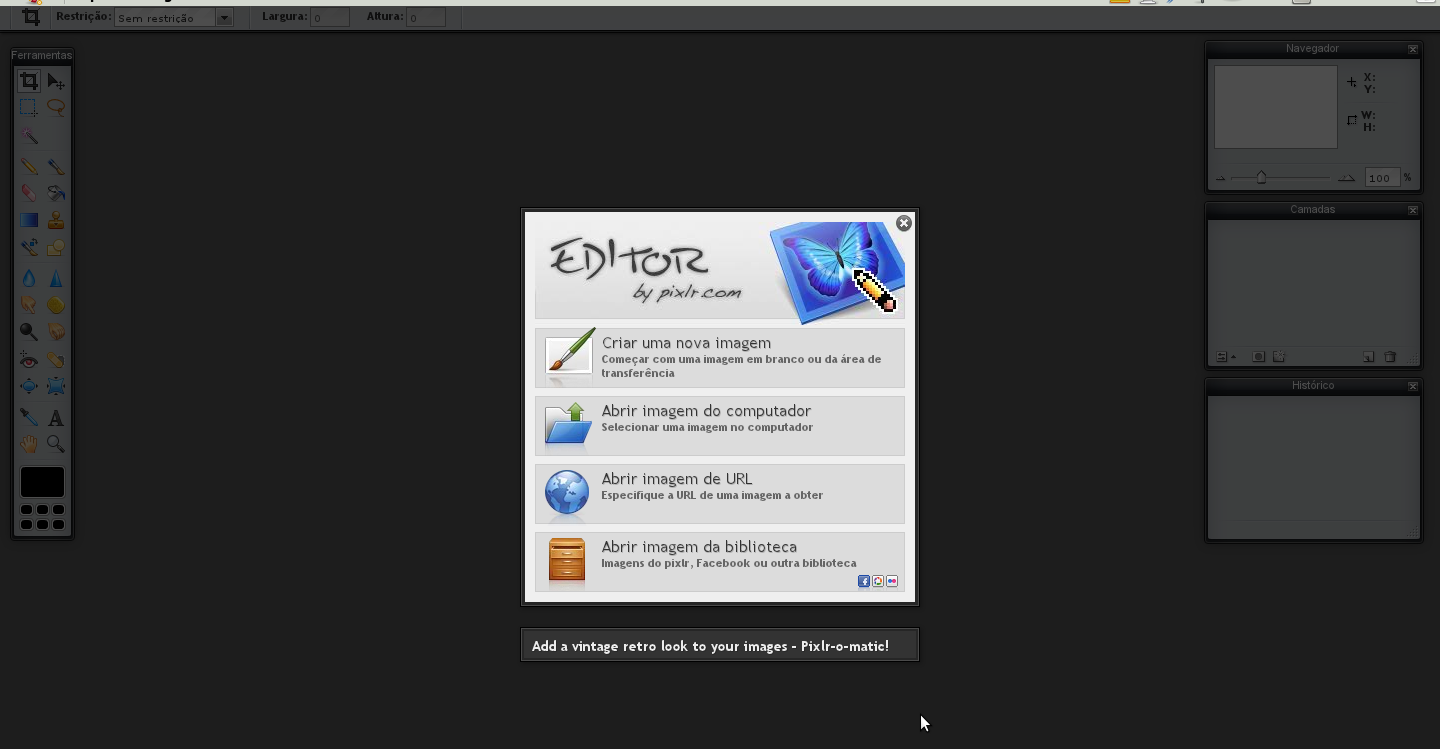Select the Zoom magnifier tool
The width and height of the screenshot is (1440, 749).
(56, 444)
